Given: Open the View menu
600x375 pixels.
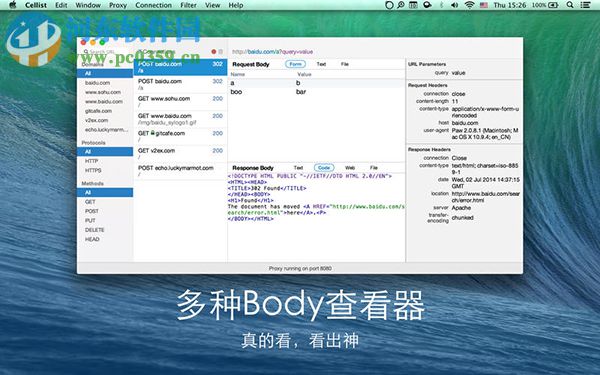Looking at the screenshot, I should pyautogui.click(x=212, y=5).
